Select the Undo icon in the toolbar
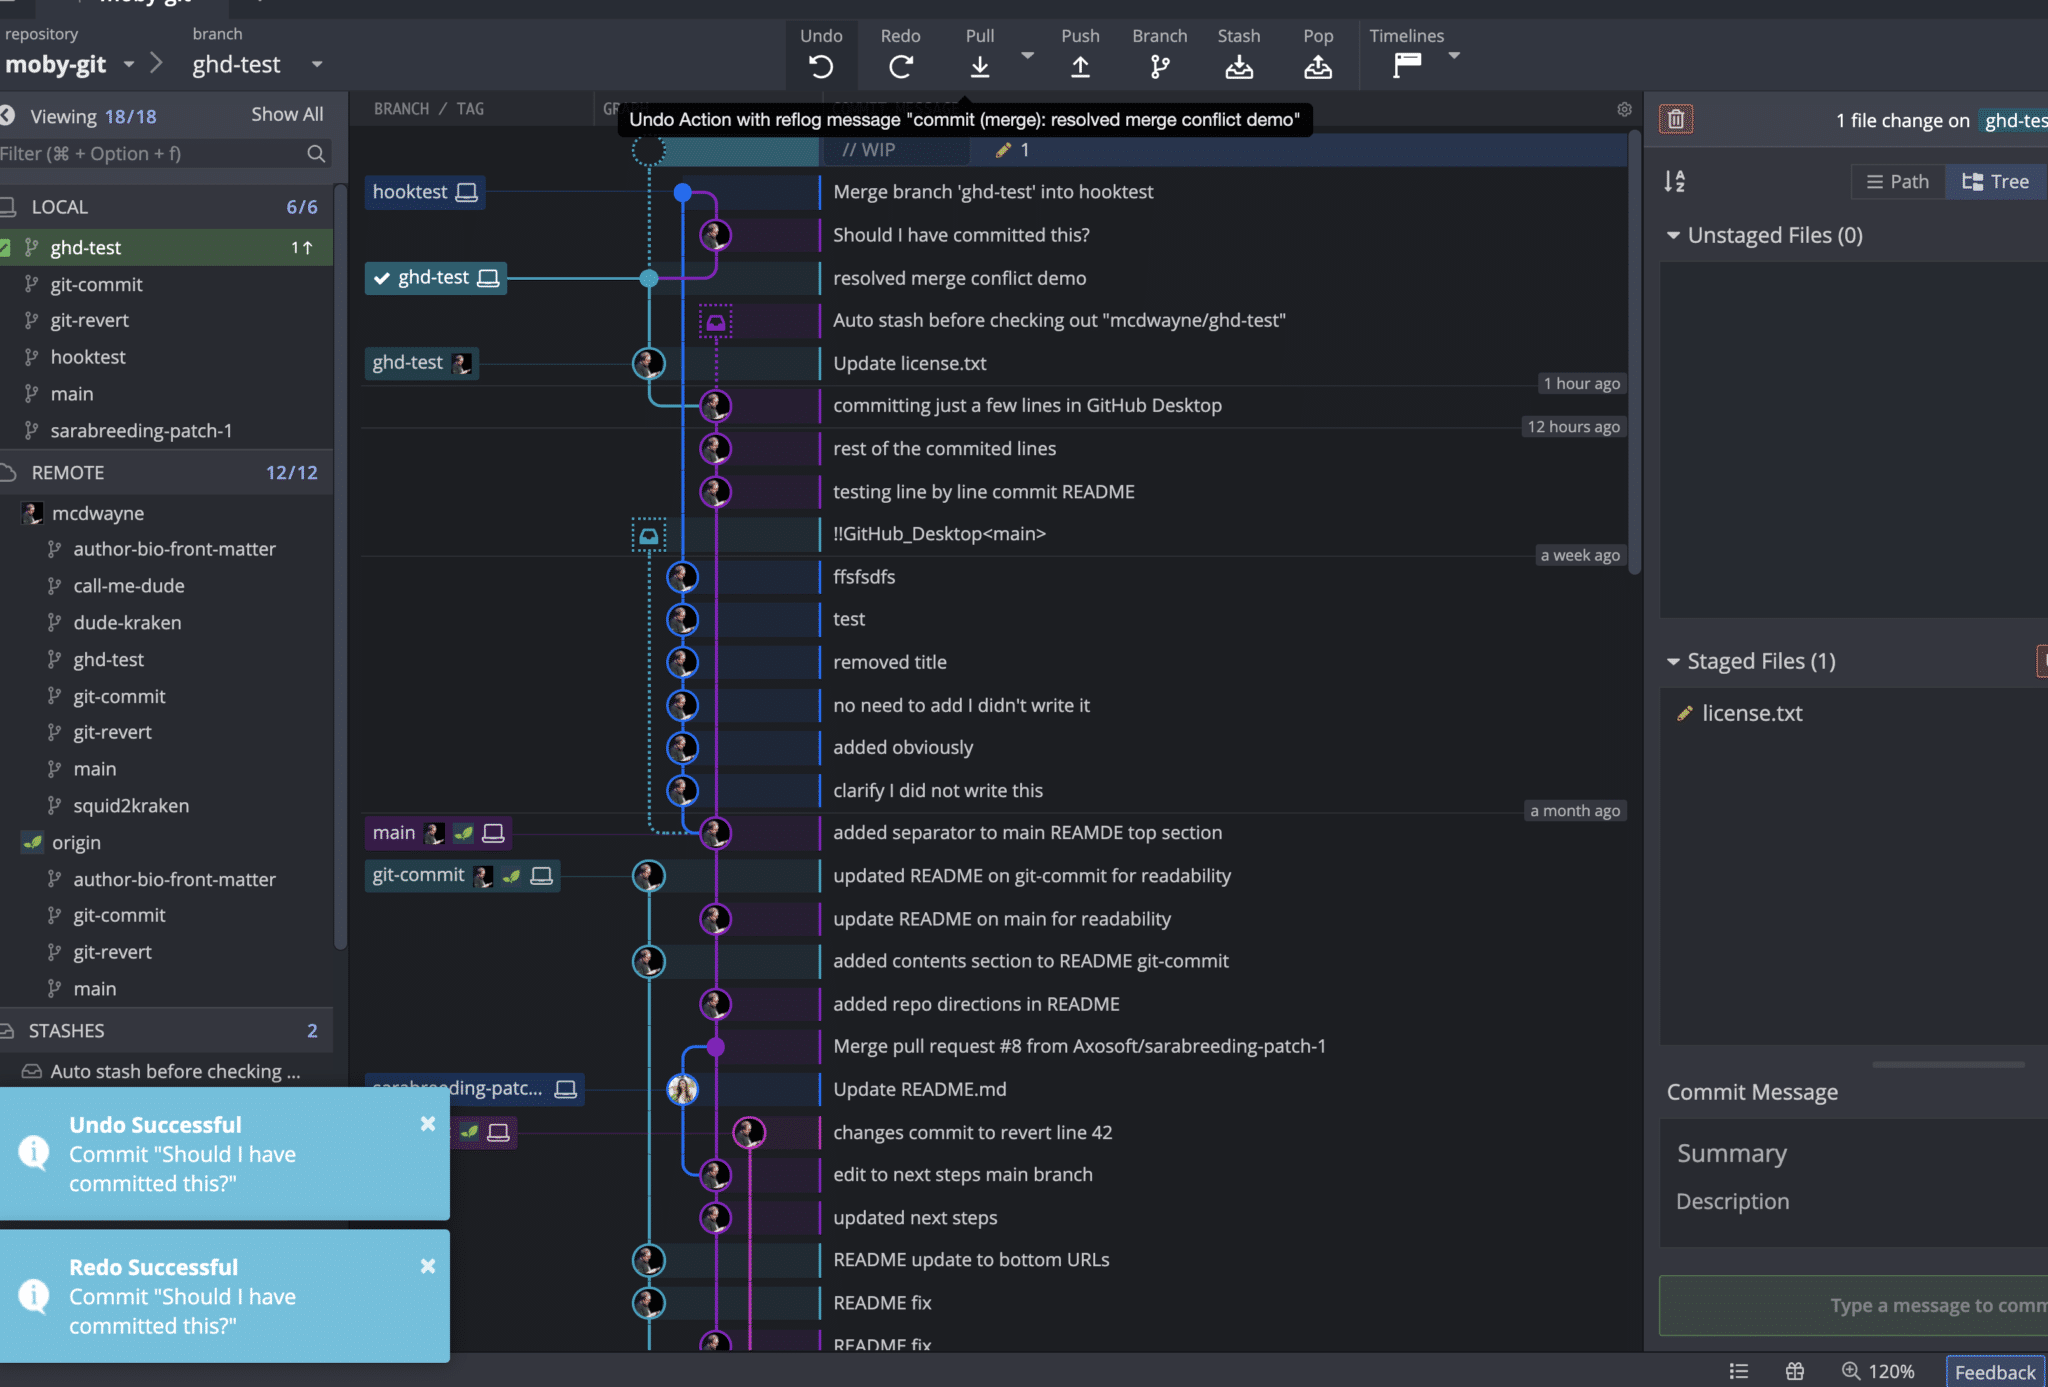This screenshot has width=2048, height=1387. pyautogui.click(x=820, y=66)
